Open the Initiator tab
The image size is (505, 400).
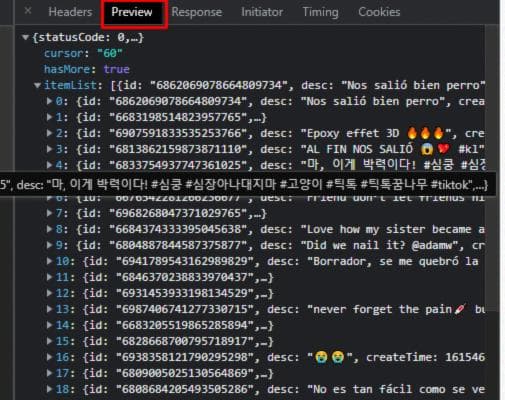262,12
